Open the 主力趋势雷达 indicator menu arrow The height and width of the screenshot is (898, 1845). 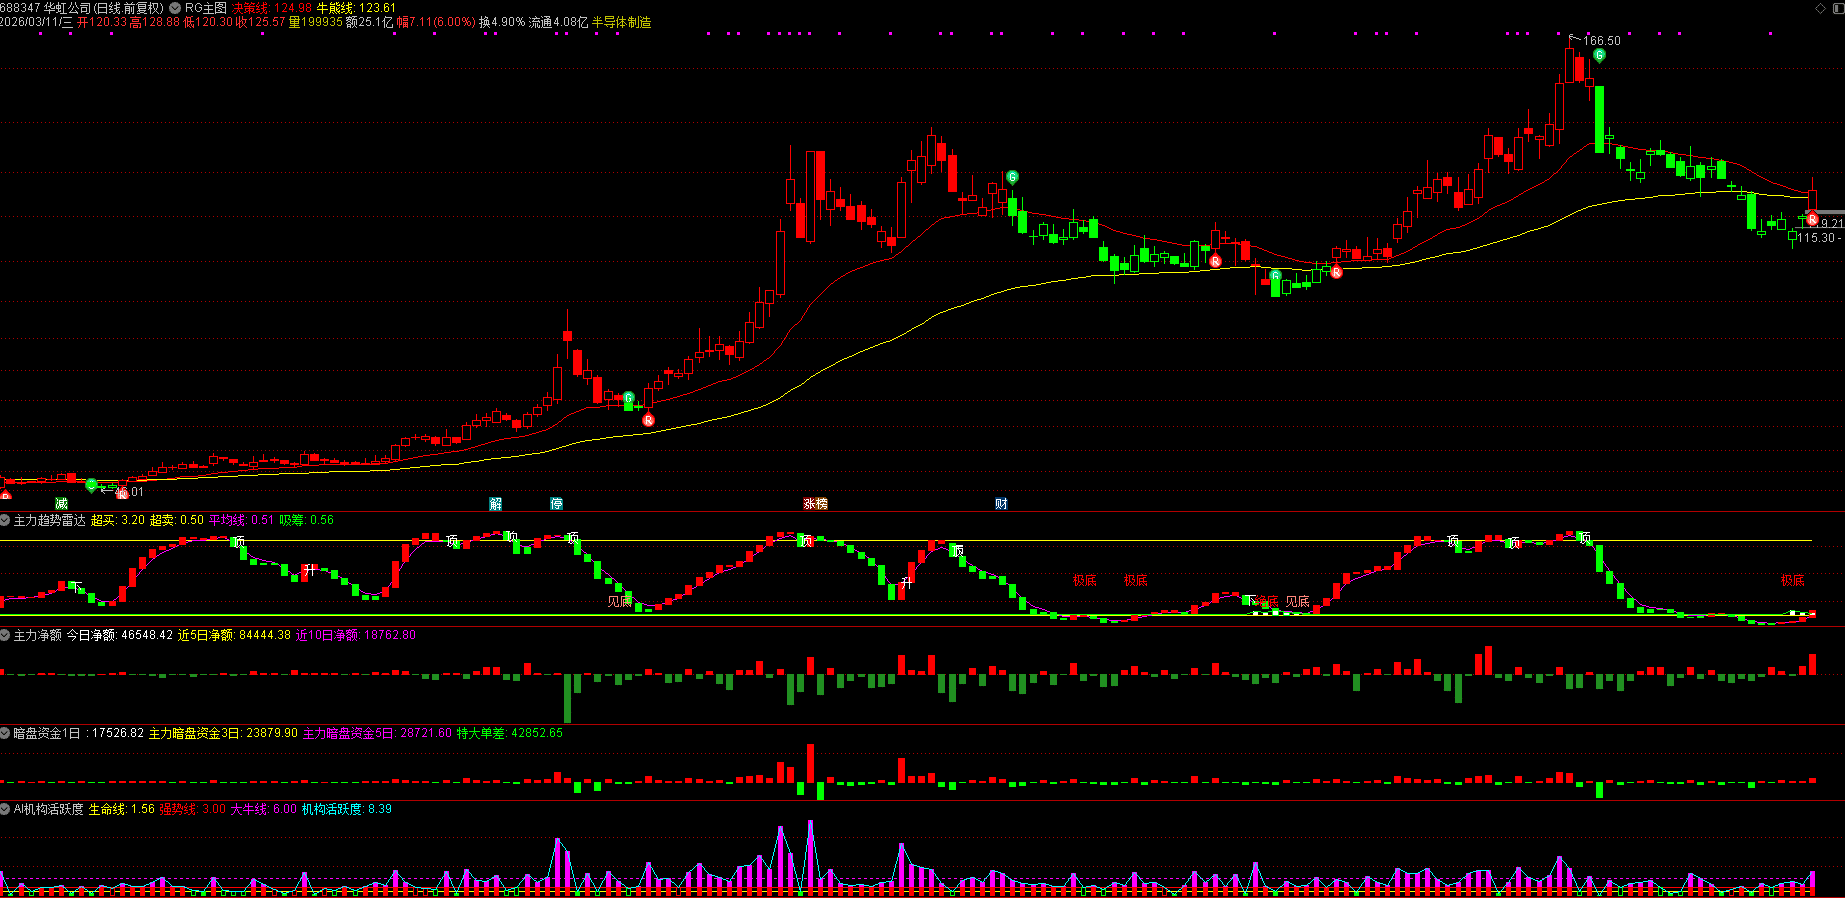pyautogui.click(x=5, y=520)
